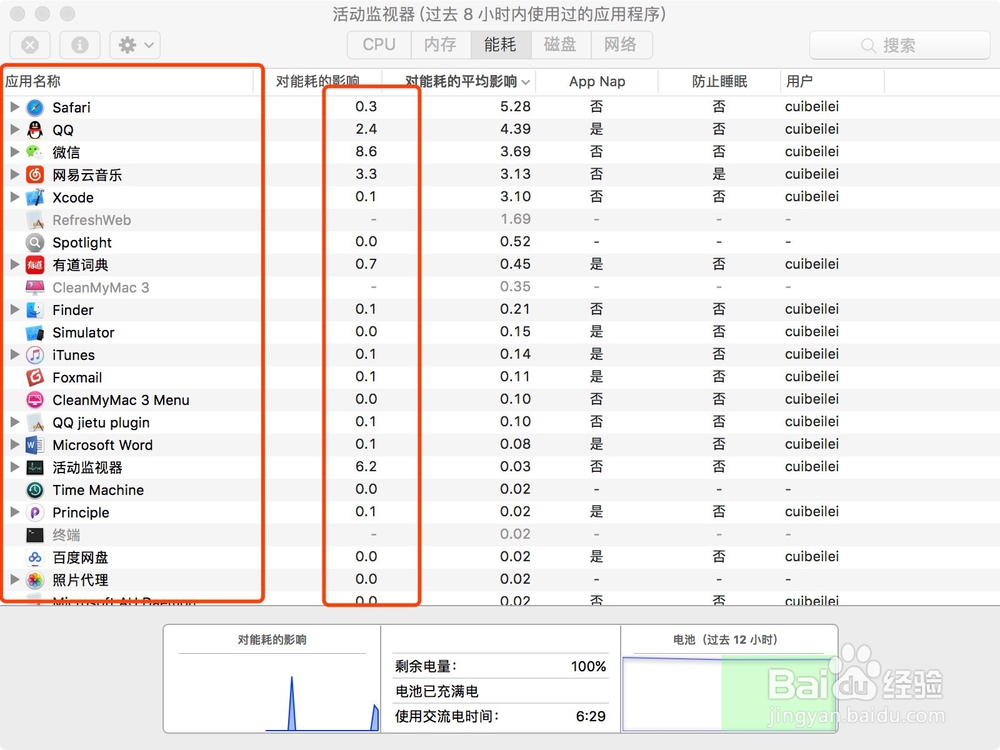Click the Safari app icon

click(x=35, y=107)
